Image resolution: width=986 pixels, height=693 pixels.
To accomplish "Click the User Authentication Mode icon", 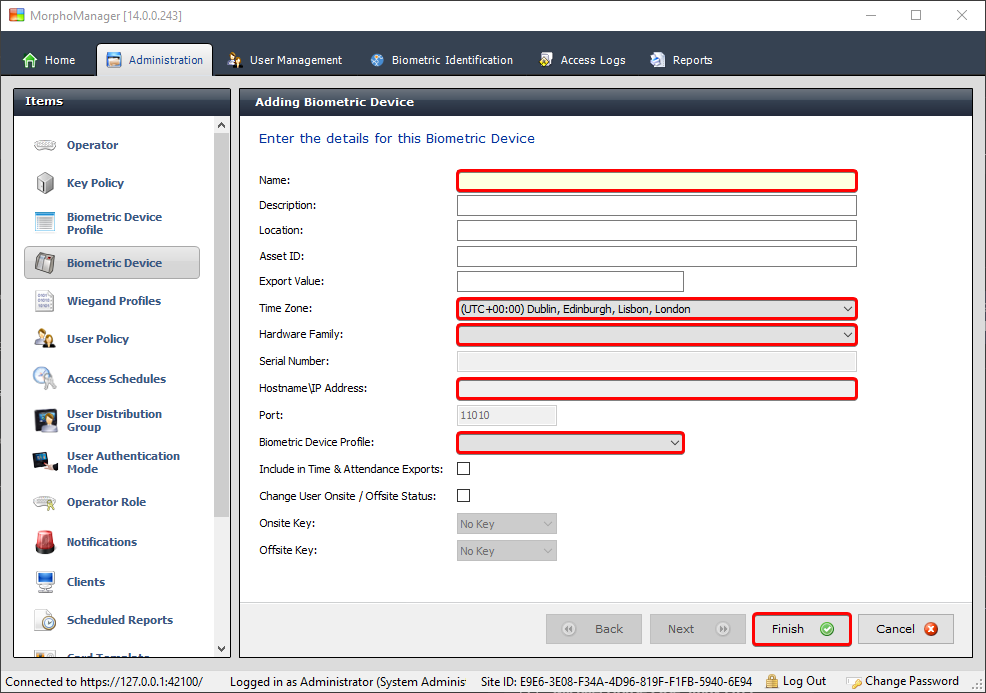I will pyautogui.click(x=45, y=462).
